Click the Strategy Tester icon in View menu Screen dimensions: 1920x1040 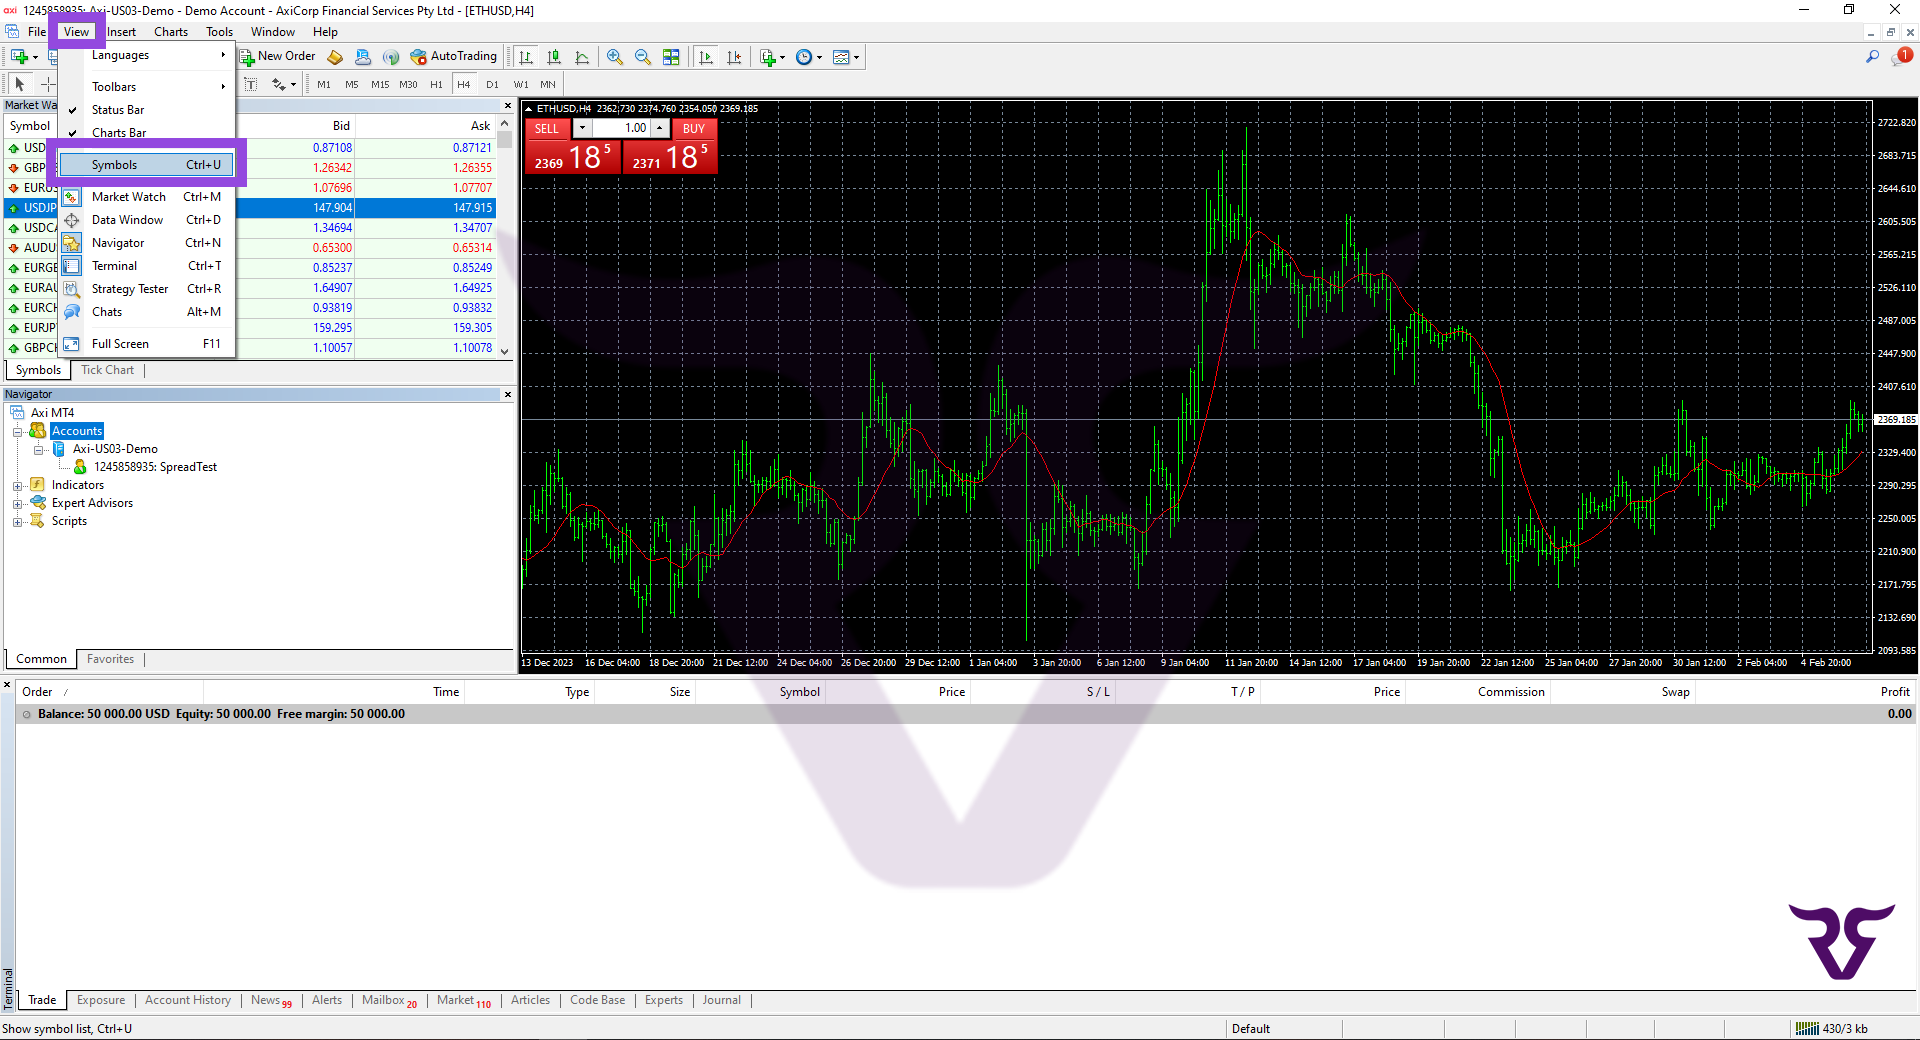tap(72, 289)
